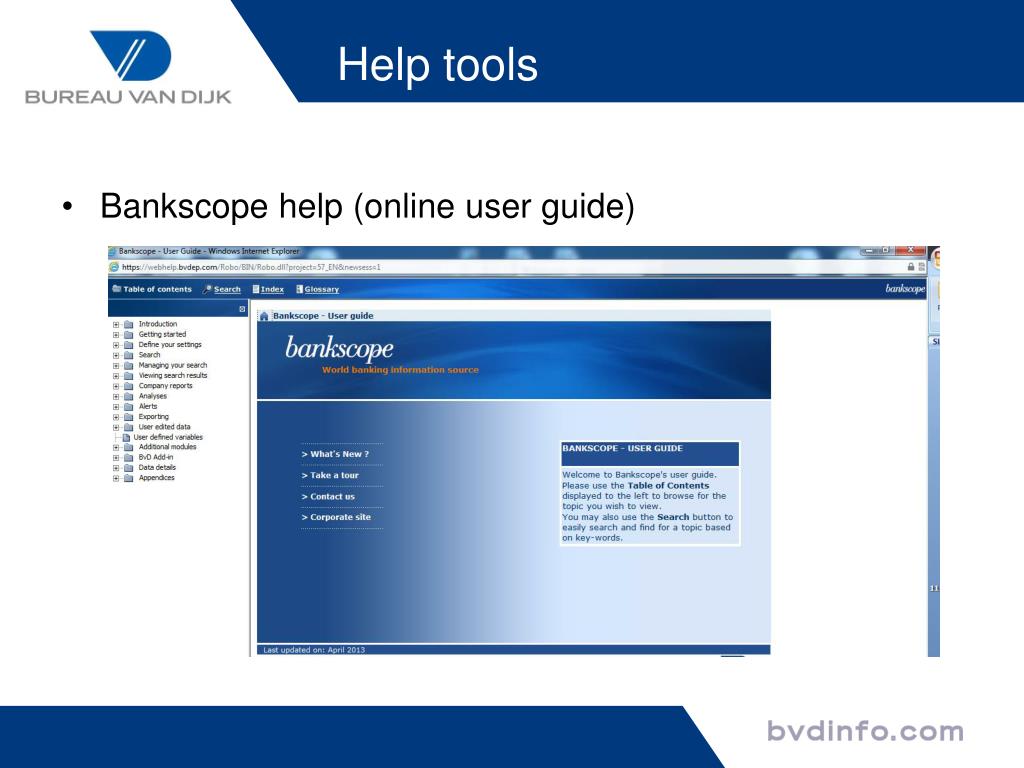Click the BANKSCOPE - USER GUIDE box heading
Image resolution: width=1024 pixels, height=768 pixels.
click(622, 449)
